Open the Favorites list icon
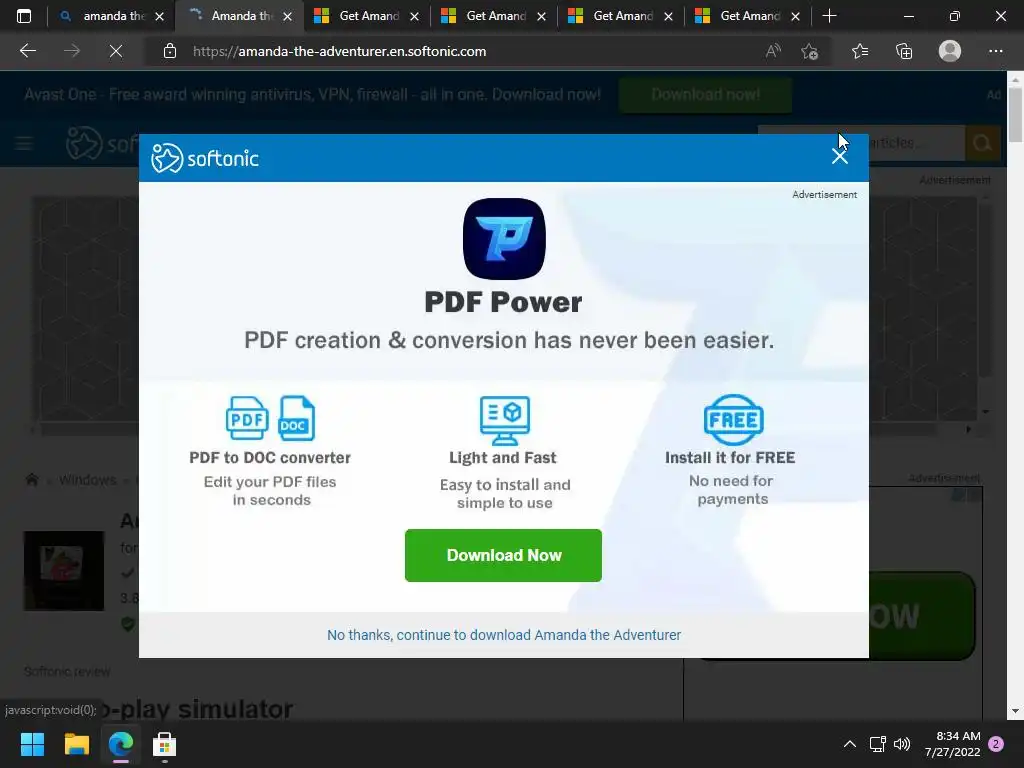Viewport: 1024px width, 768px height. pos(860,51)
